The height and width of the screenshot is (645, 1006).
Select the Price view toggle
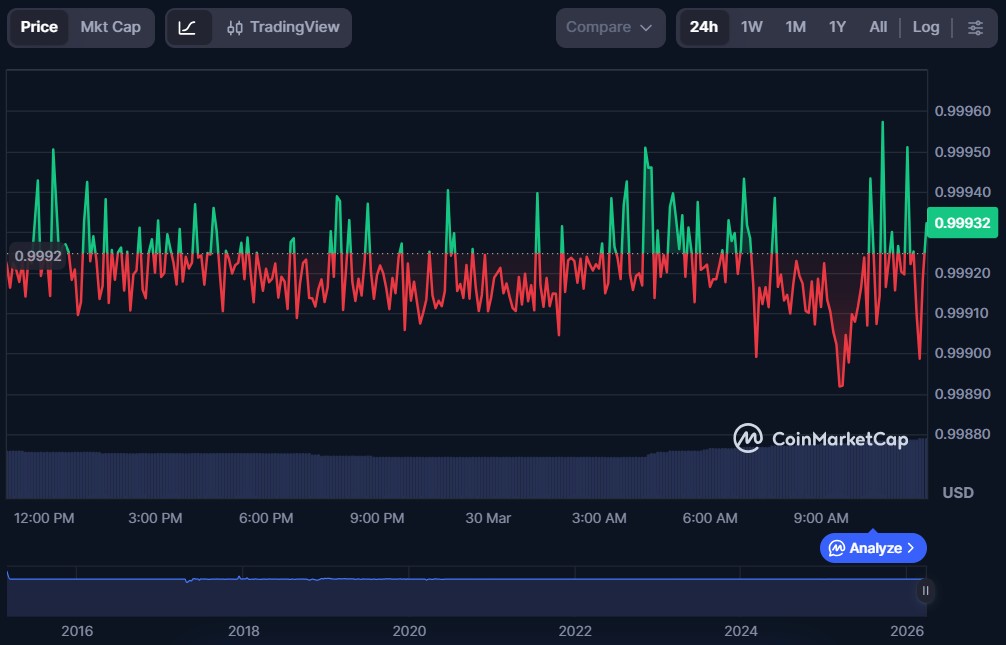pos(39,27)
